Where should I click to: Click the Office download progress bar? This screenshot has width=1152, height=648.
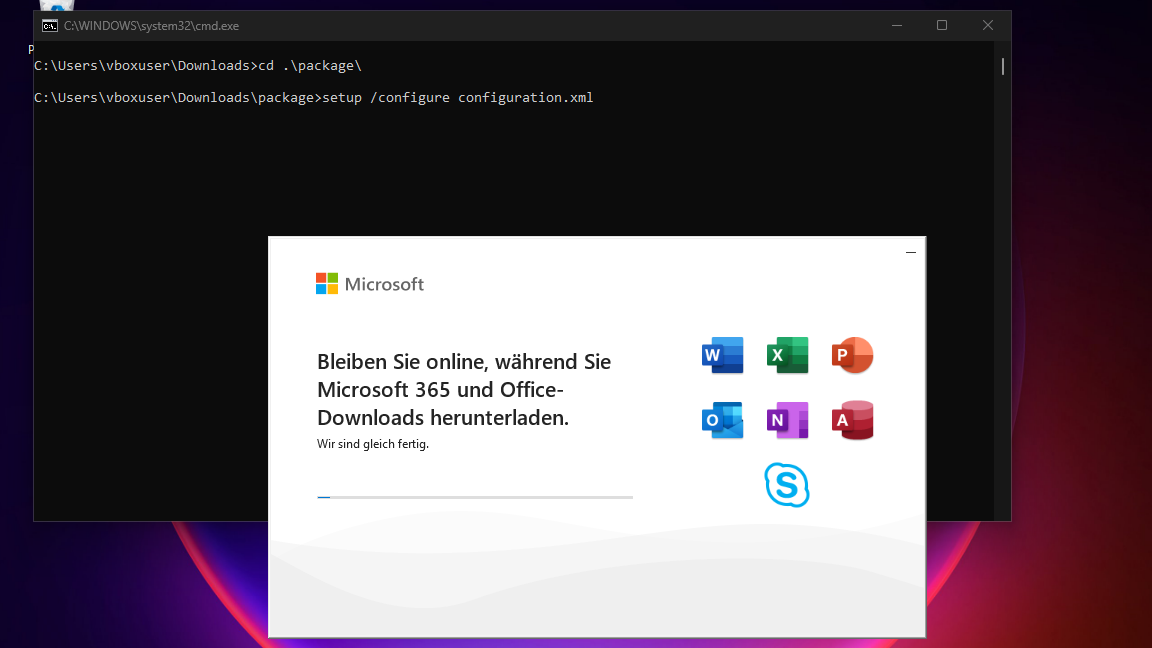475,497
